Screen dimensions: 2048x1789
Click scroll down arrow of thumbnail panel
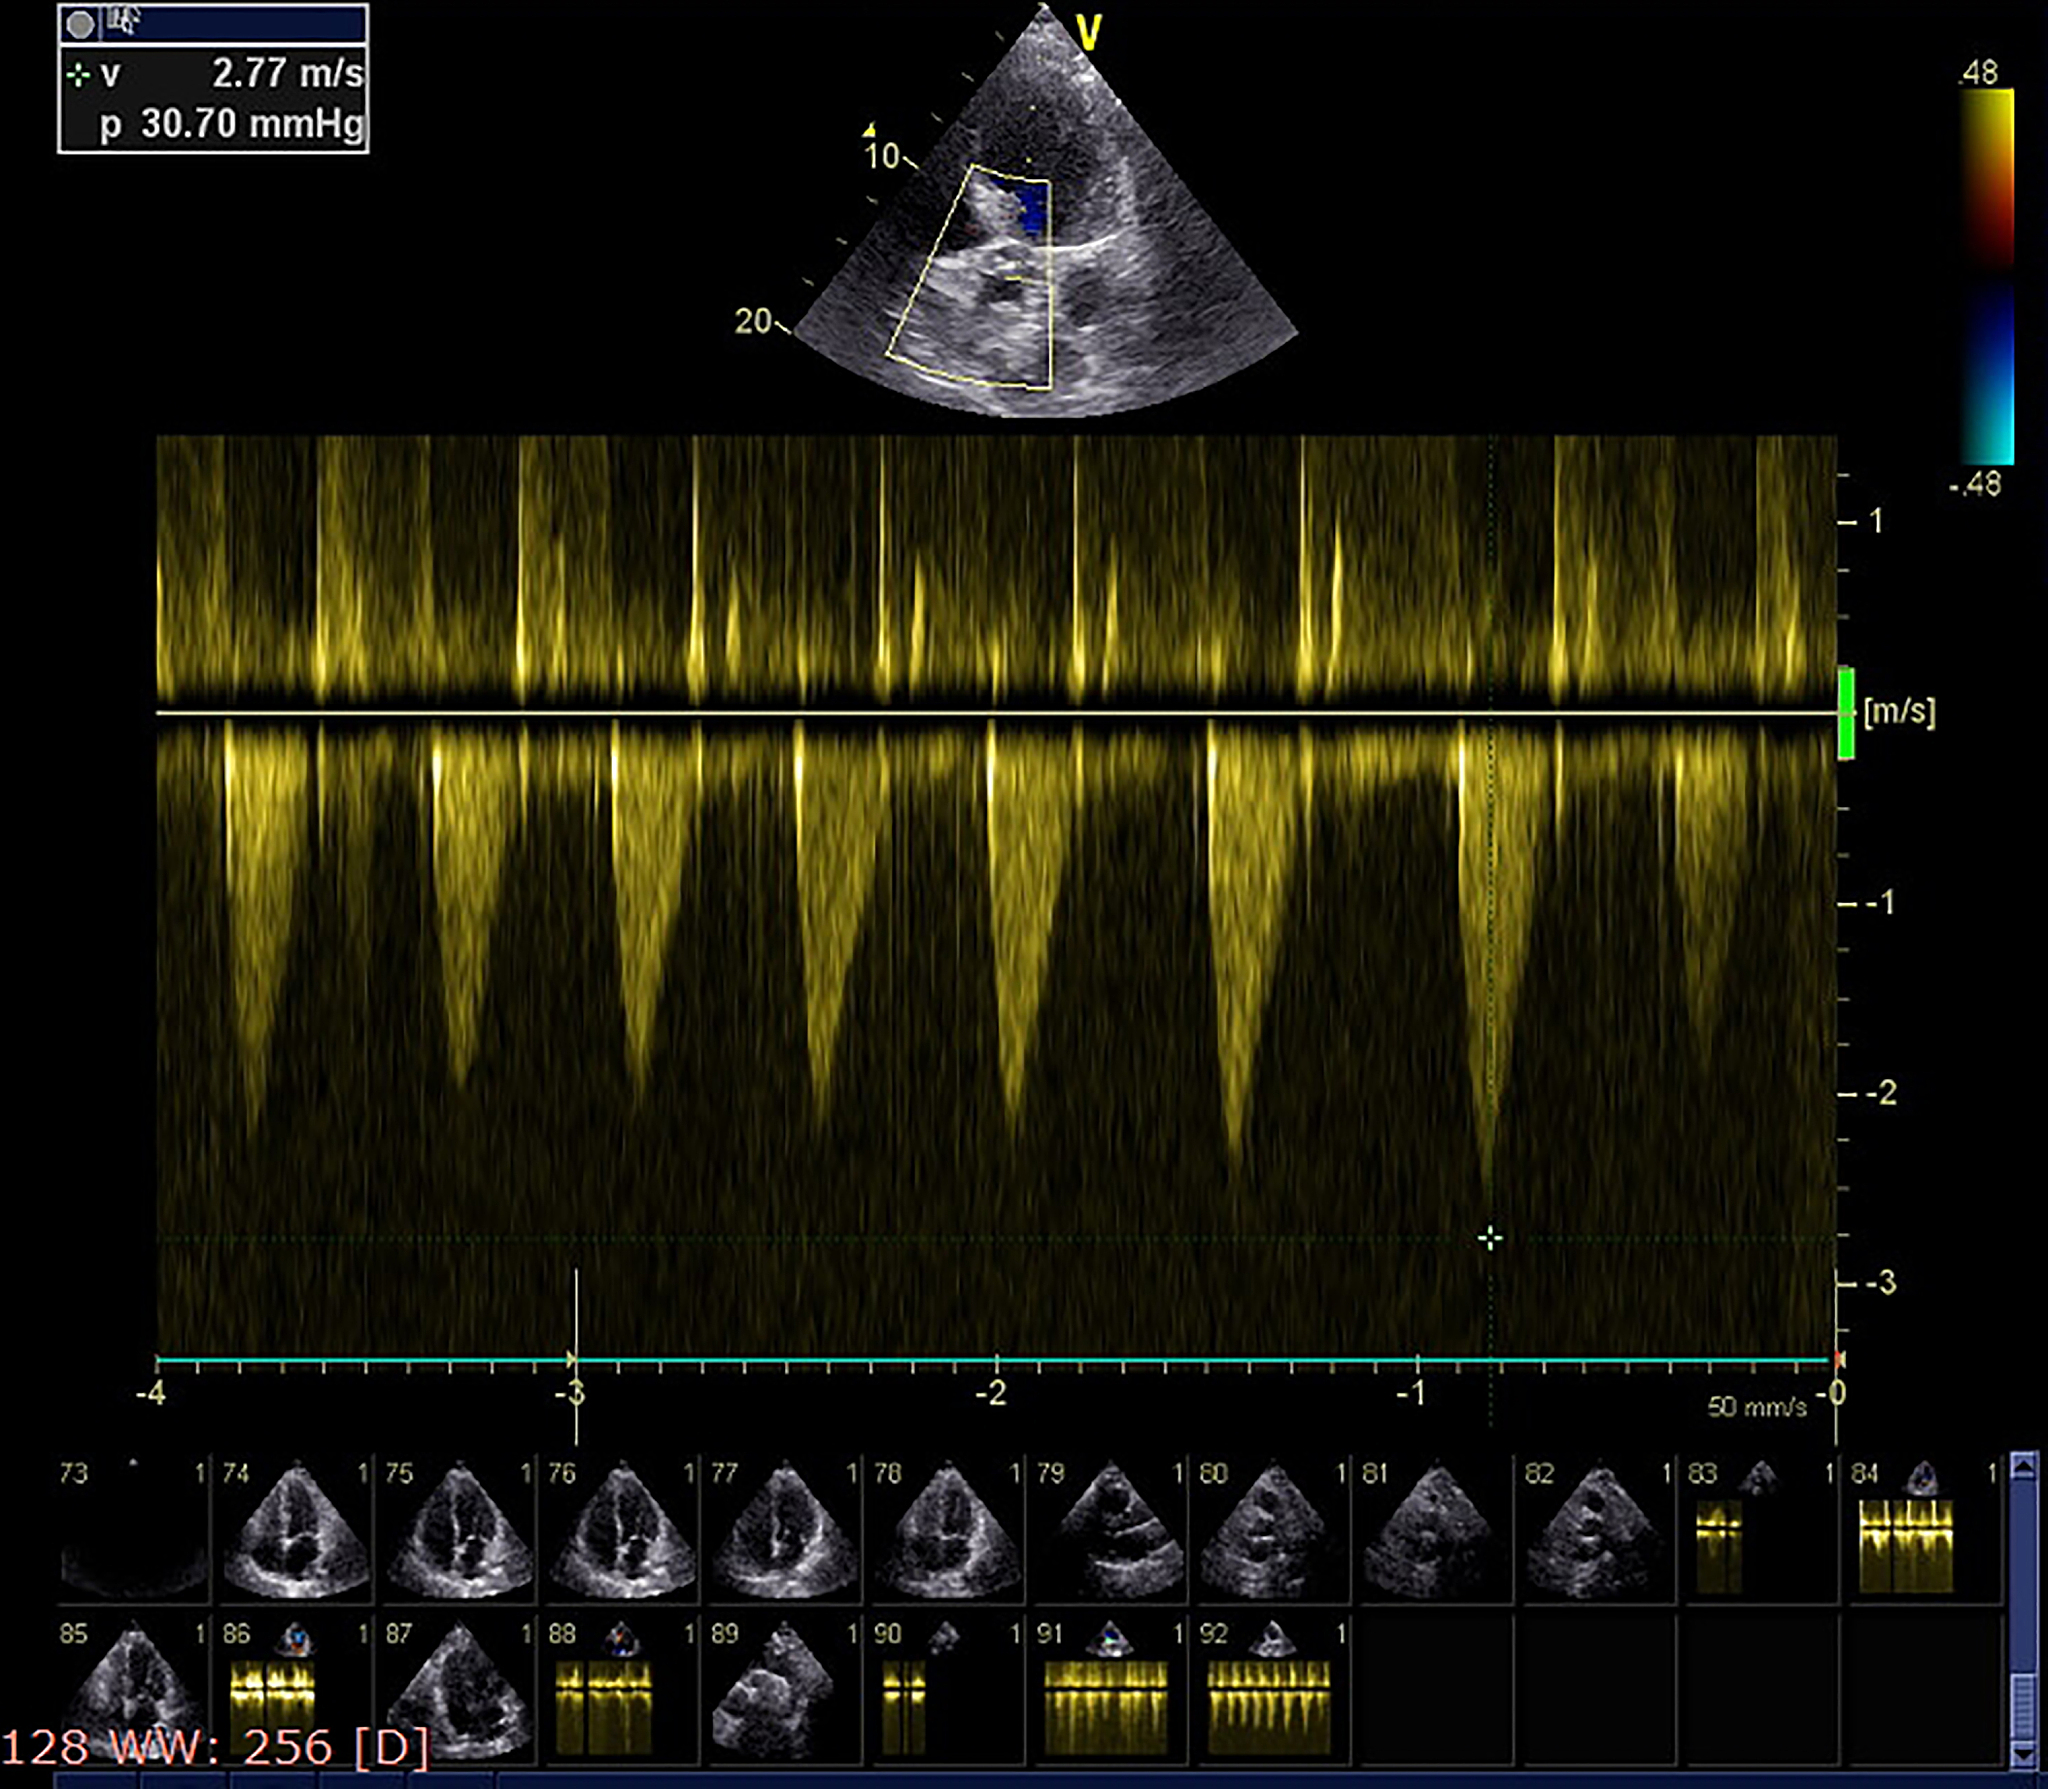(2023, 1755)
